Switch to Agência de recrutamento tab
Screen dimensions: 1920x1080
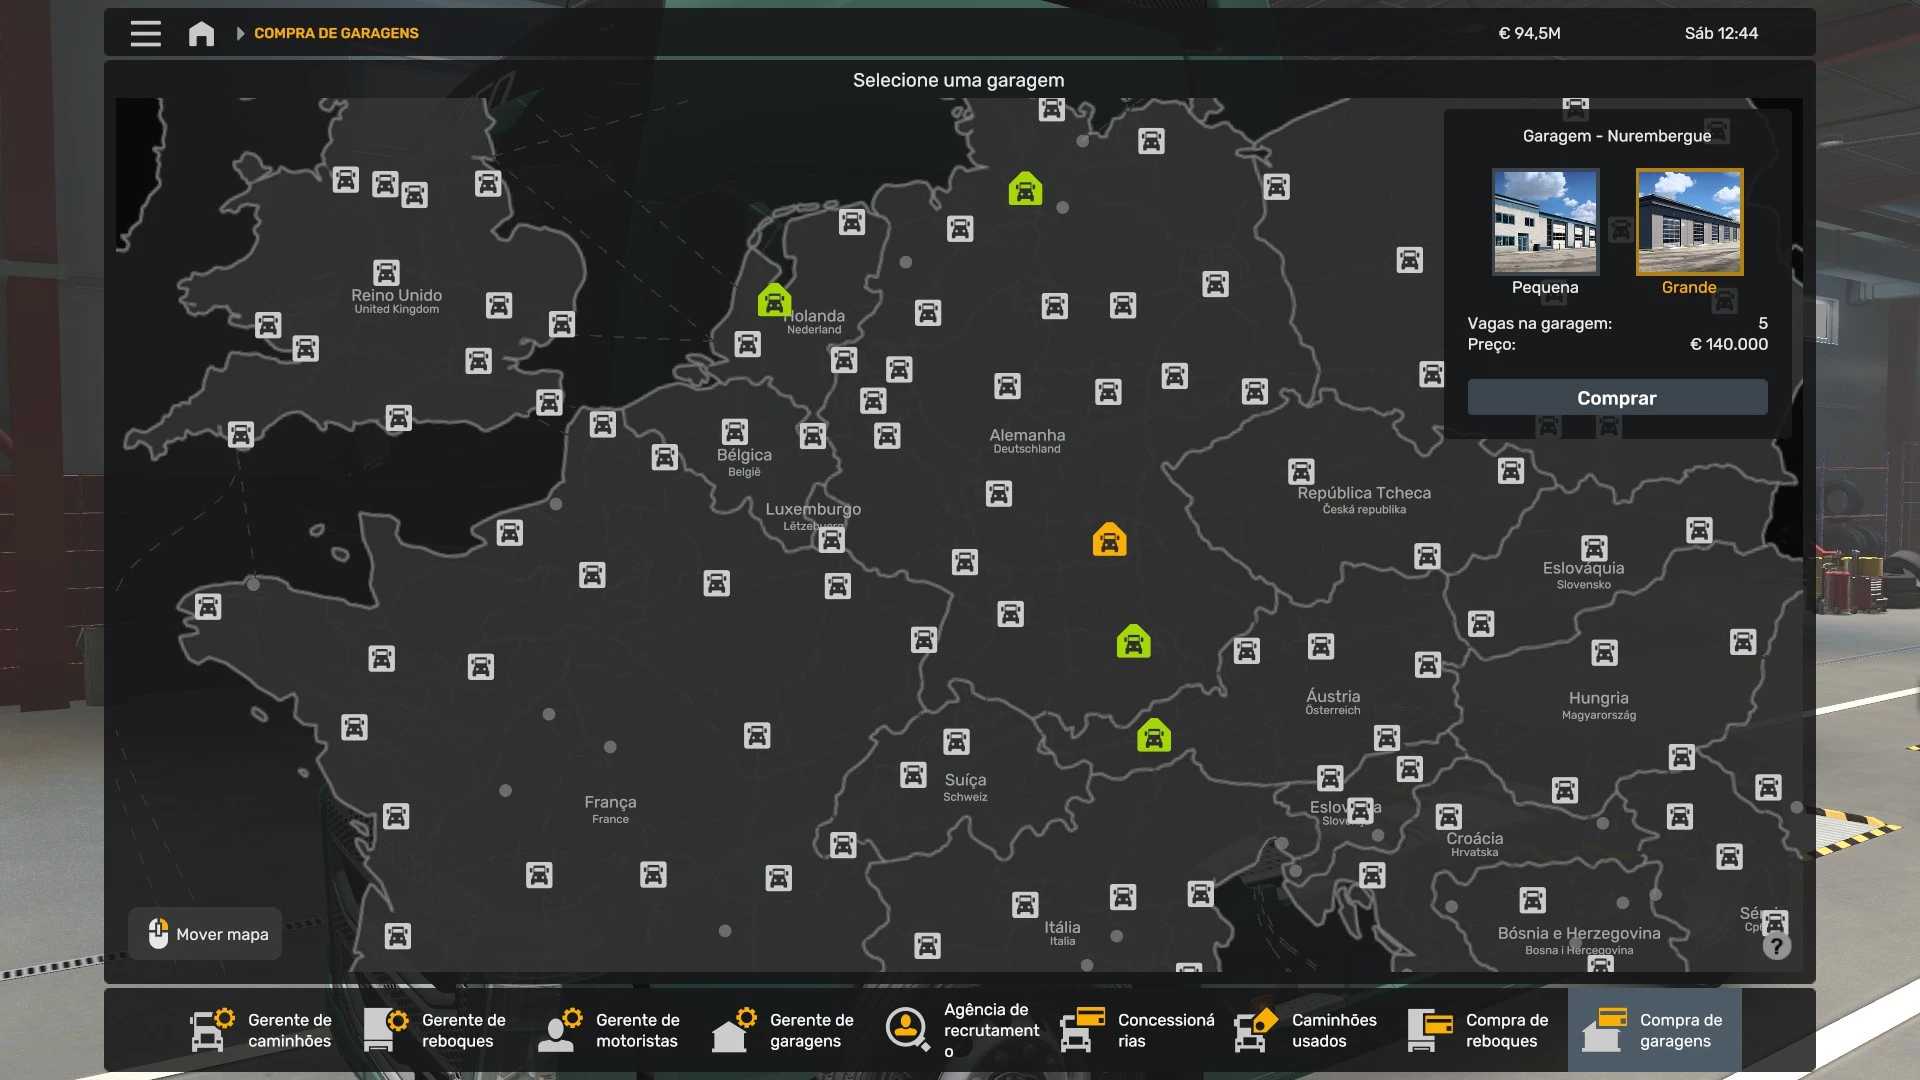pyautogui.click(x=962, y=1030)
